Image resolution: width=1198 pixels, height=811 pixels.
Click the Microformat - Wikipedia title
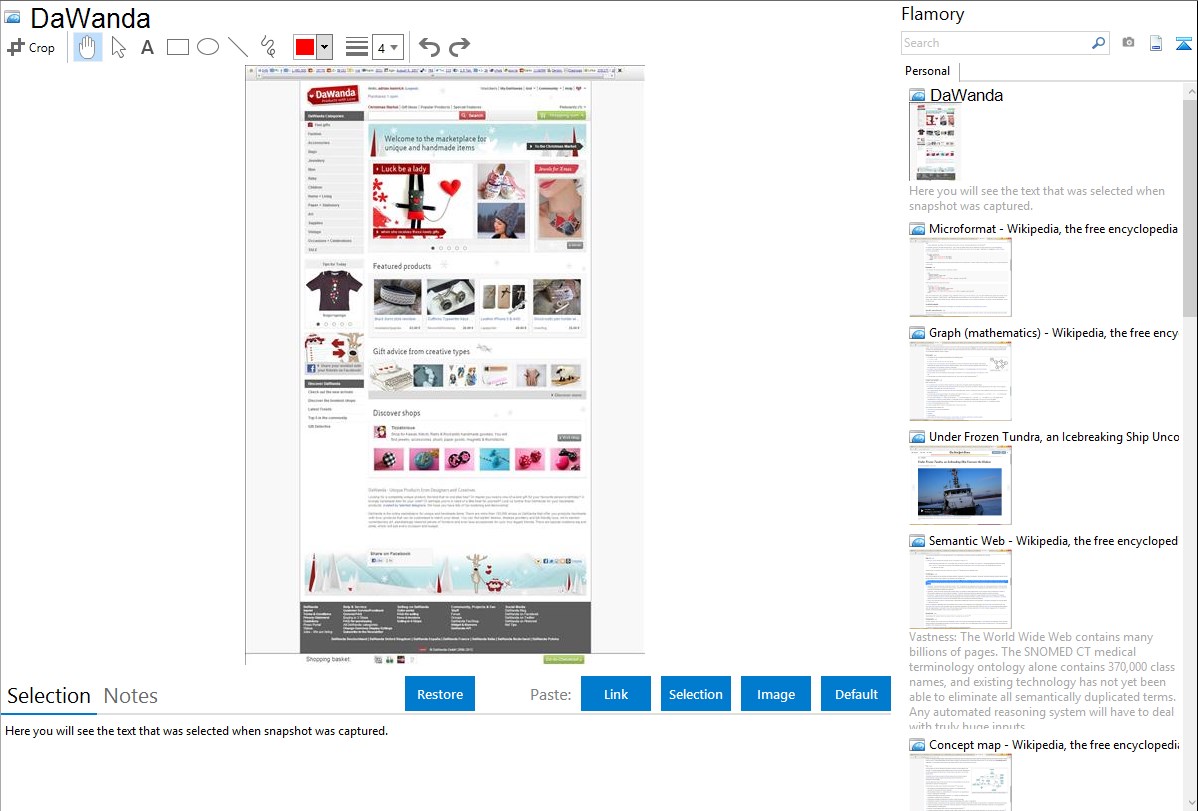[1053, 229]
